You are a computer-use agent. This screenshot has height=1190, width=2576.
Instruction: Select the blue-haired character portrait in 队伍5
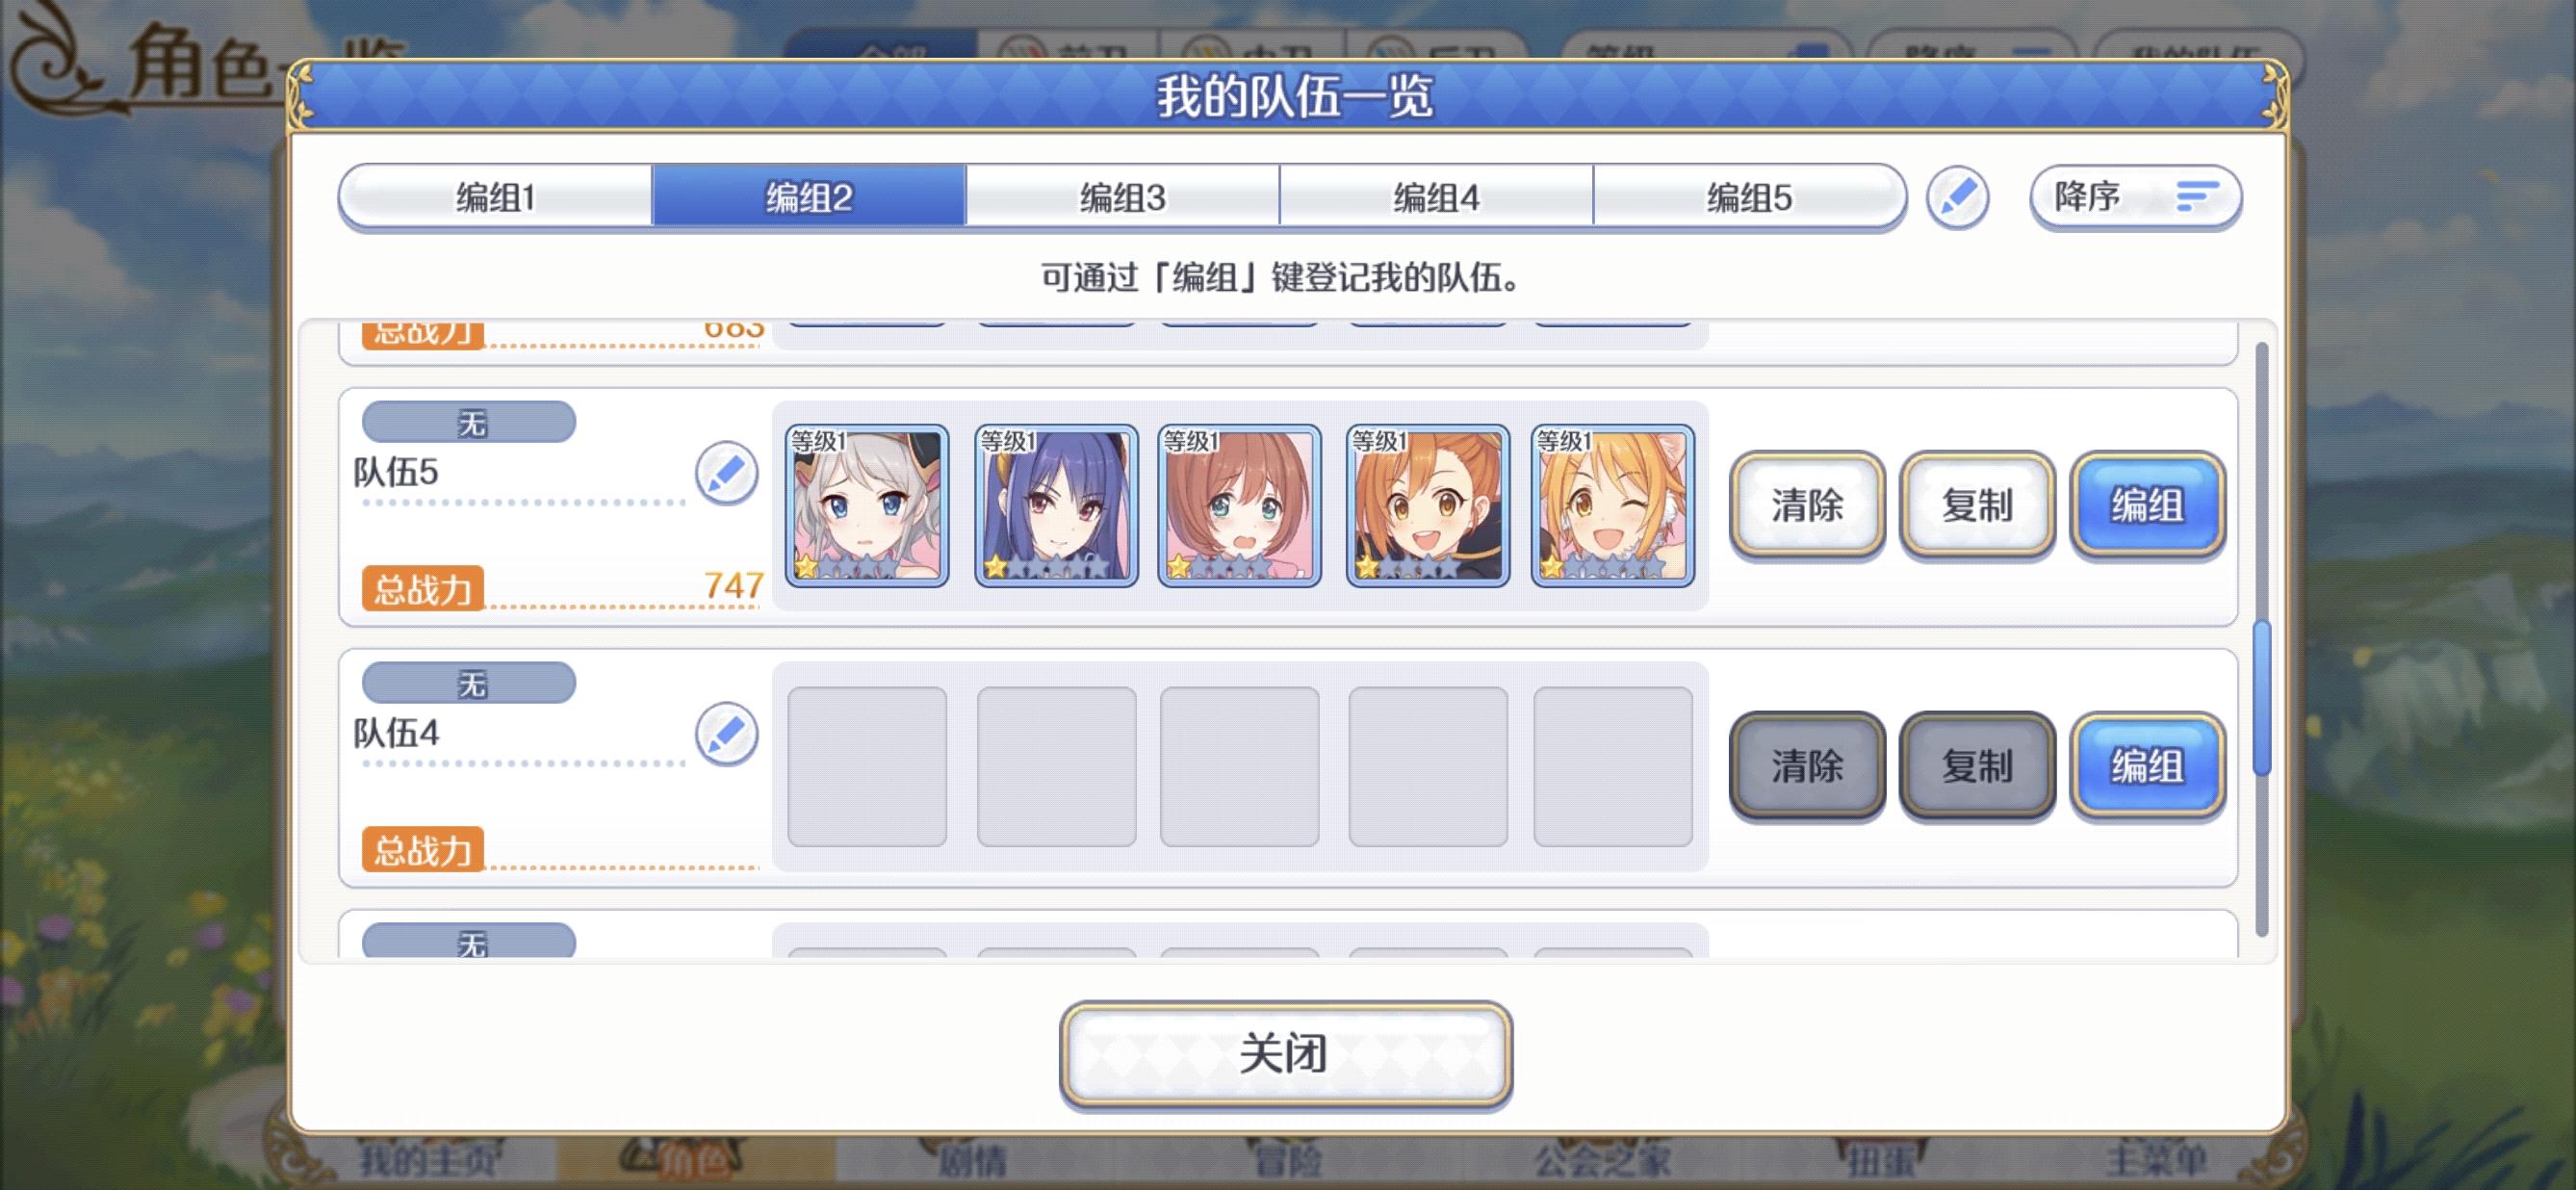tap(1056, 505)
